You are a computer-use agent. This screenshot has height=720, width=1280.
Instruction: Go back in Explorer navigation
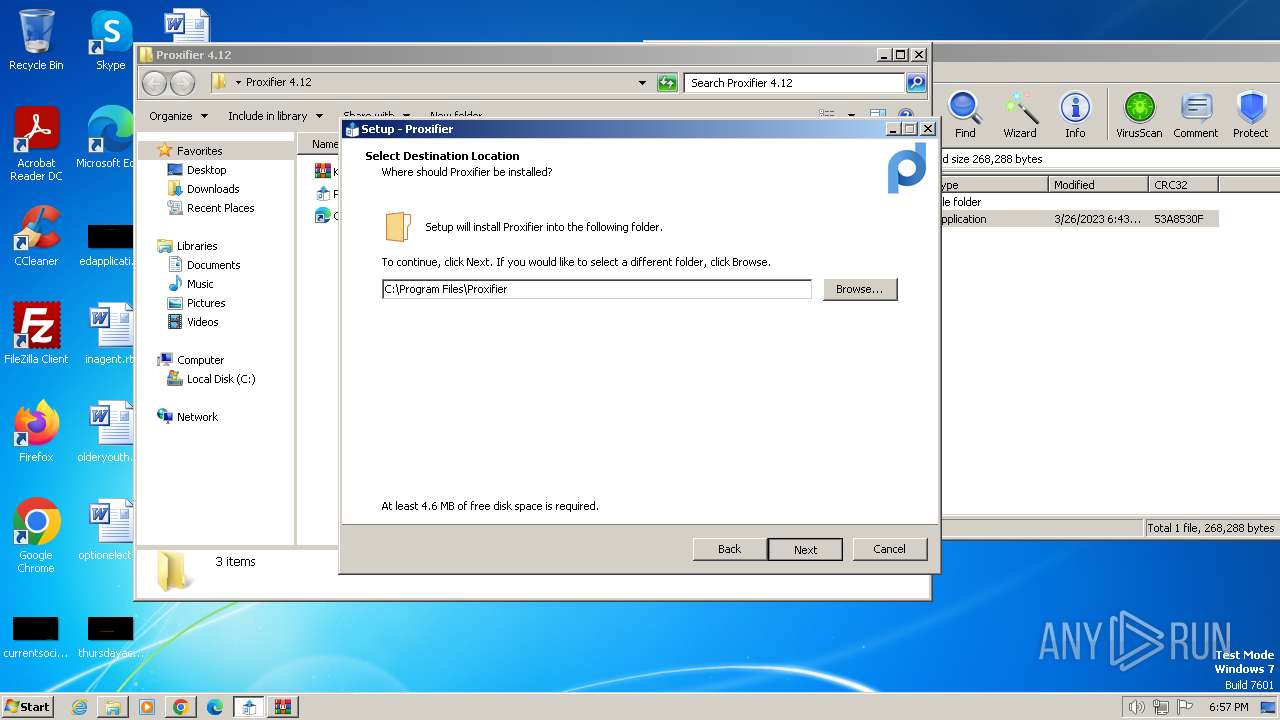click(x=154, y=83)
